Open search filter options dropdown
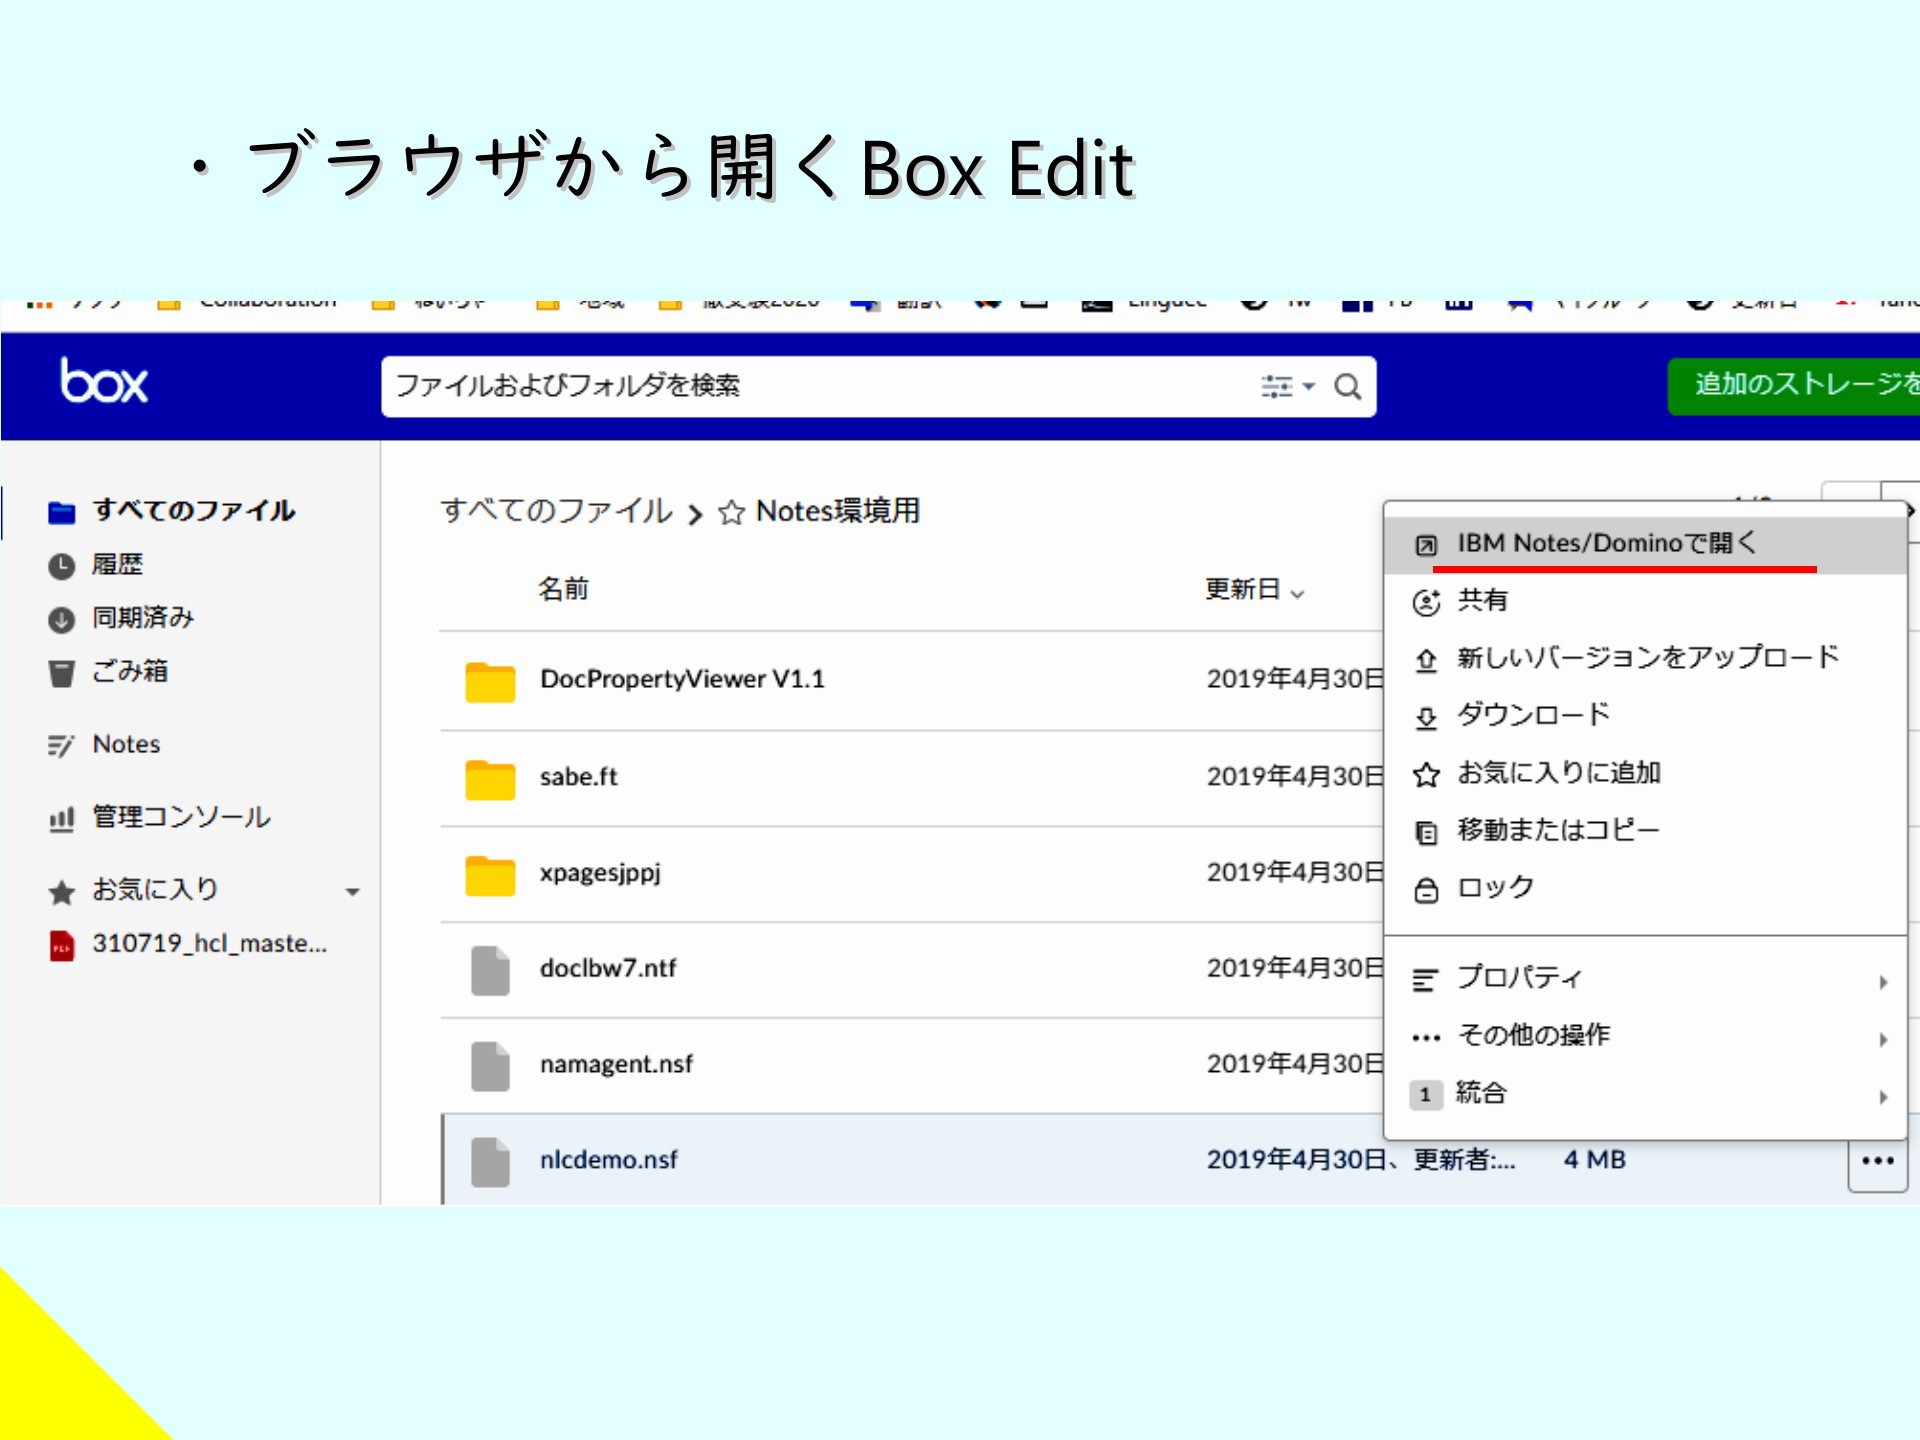1920x1440 pixels. click(x=1288, y=386)
